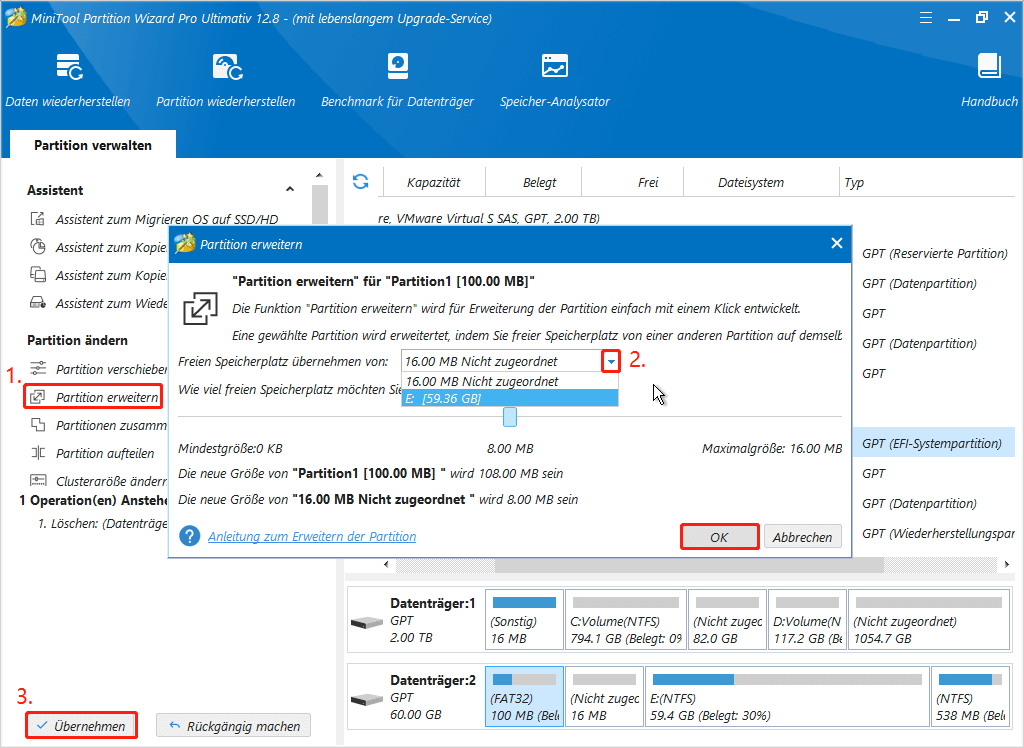Open the free space source dropdown arrow
The image size is (1024, 748).
[611, 361]
